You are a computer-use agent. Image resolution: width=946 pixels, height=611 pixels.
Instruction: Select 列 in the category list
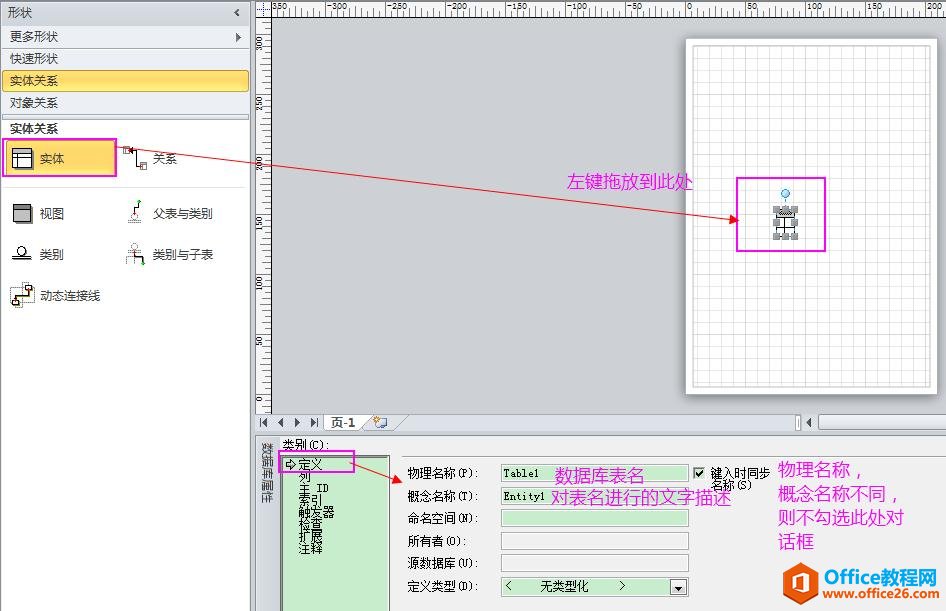[304, 477]
